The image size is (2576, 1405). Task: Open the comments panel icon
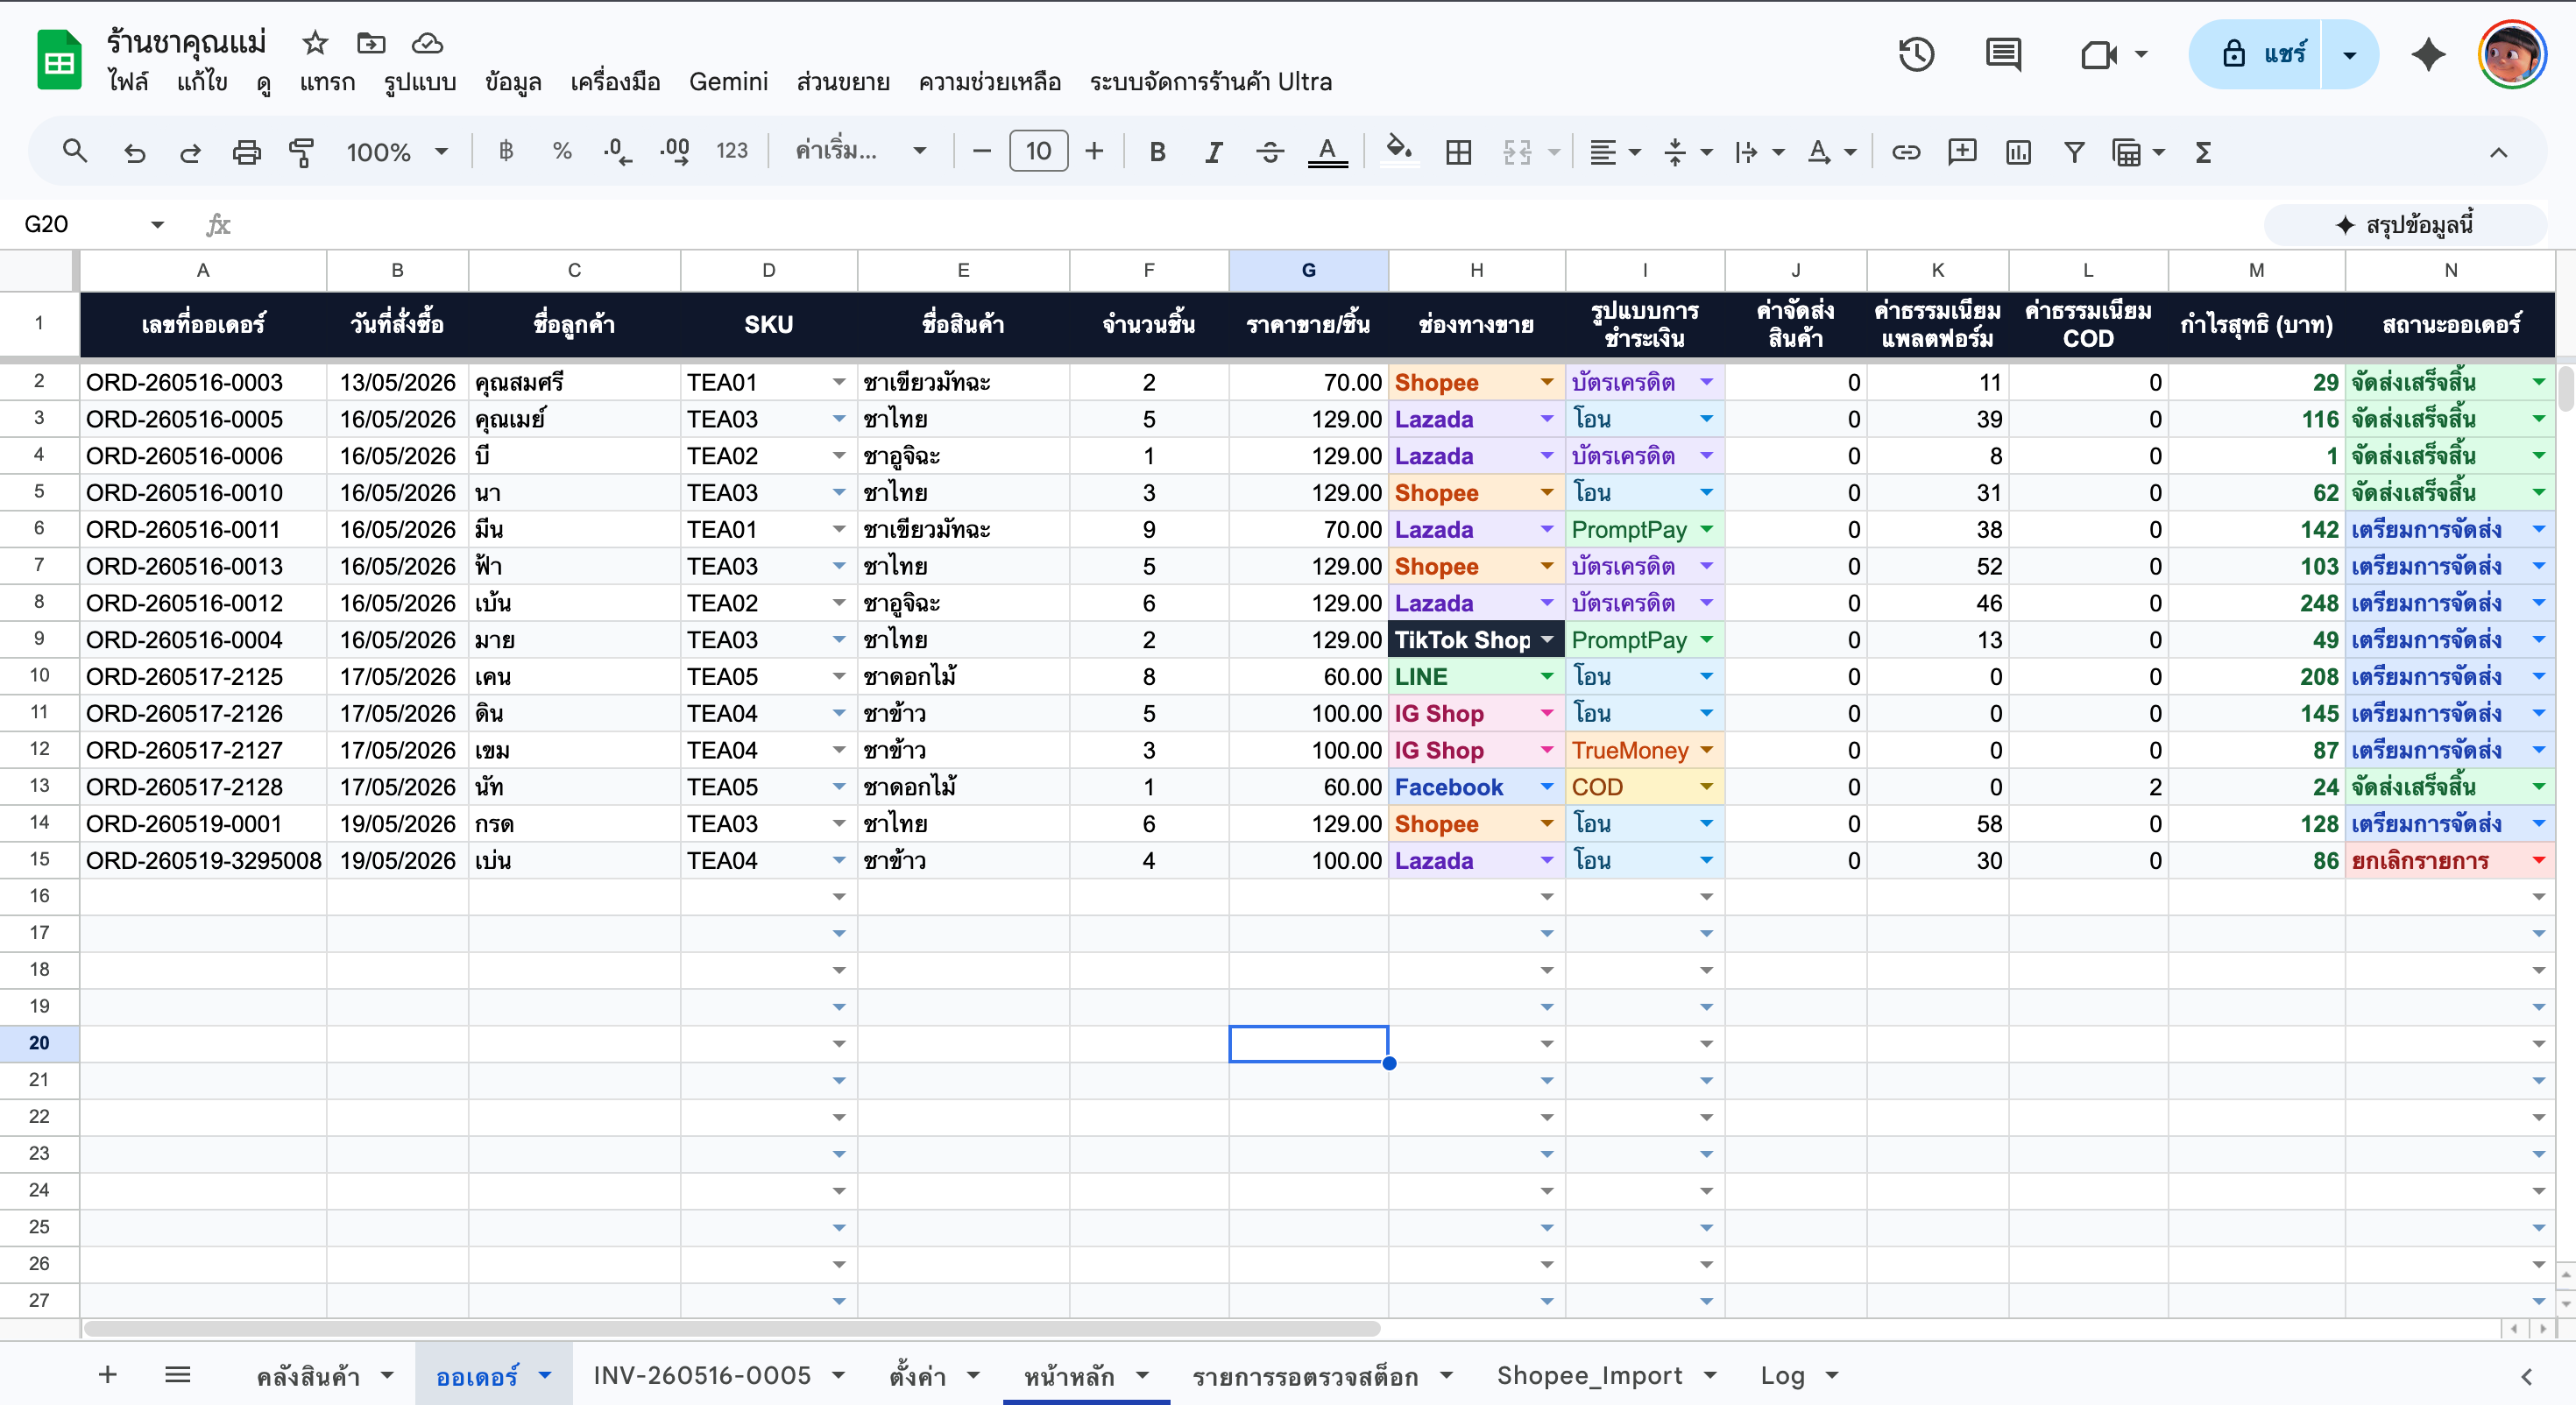pos(2003,54)
